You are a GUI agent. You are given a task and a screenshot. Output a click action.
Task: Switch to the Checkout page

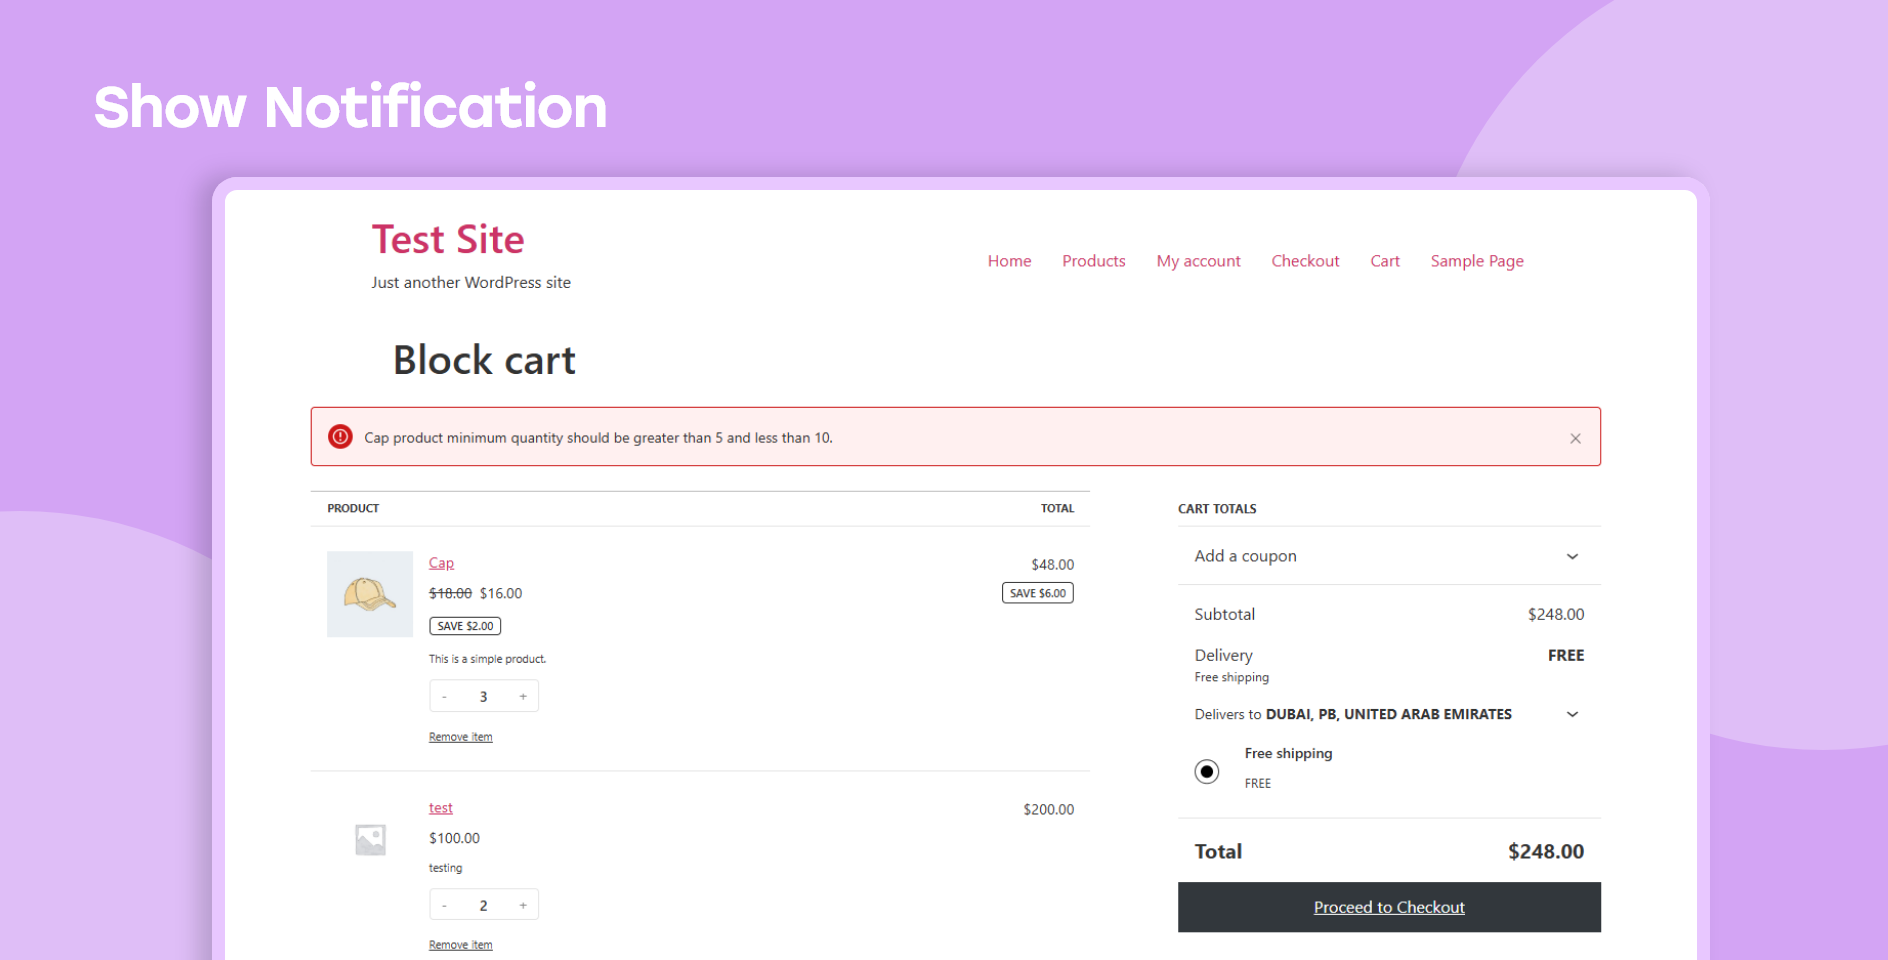click(x=1305, y=261)
